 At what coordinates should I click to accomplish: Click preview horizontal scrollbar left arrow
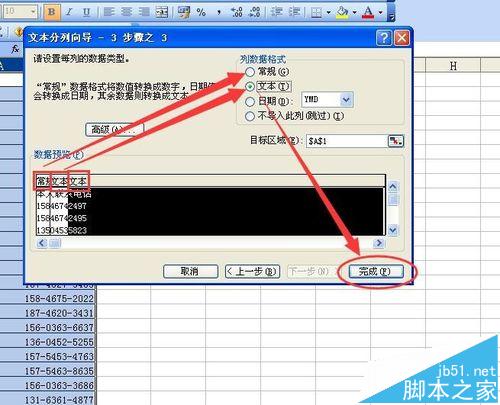[x=42, y=243]
